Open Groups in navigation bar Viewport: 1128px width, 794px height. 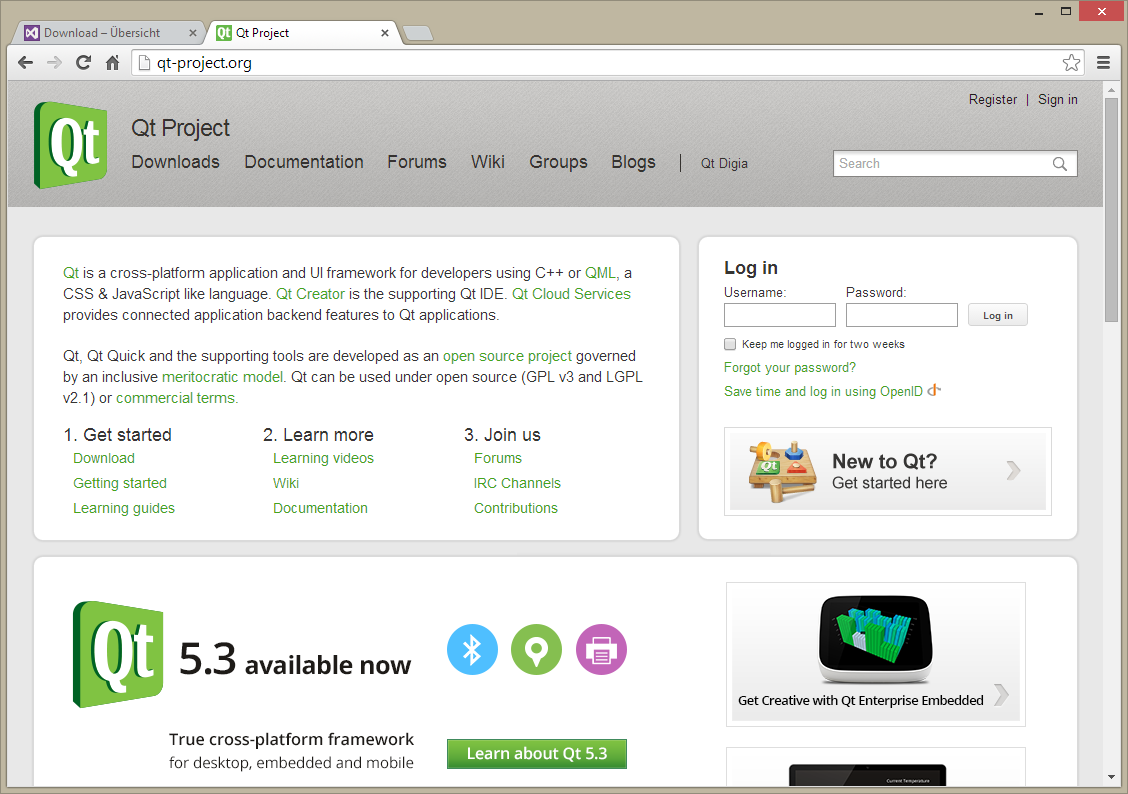[x=558, y=163]
